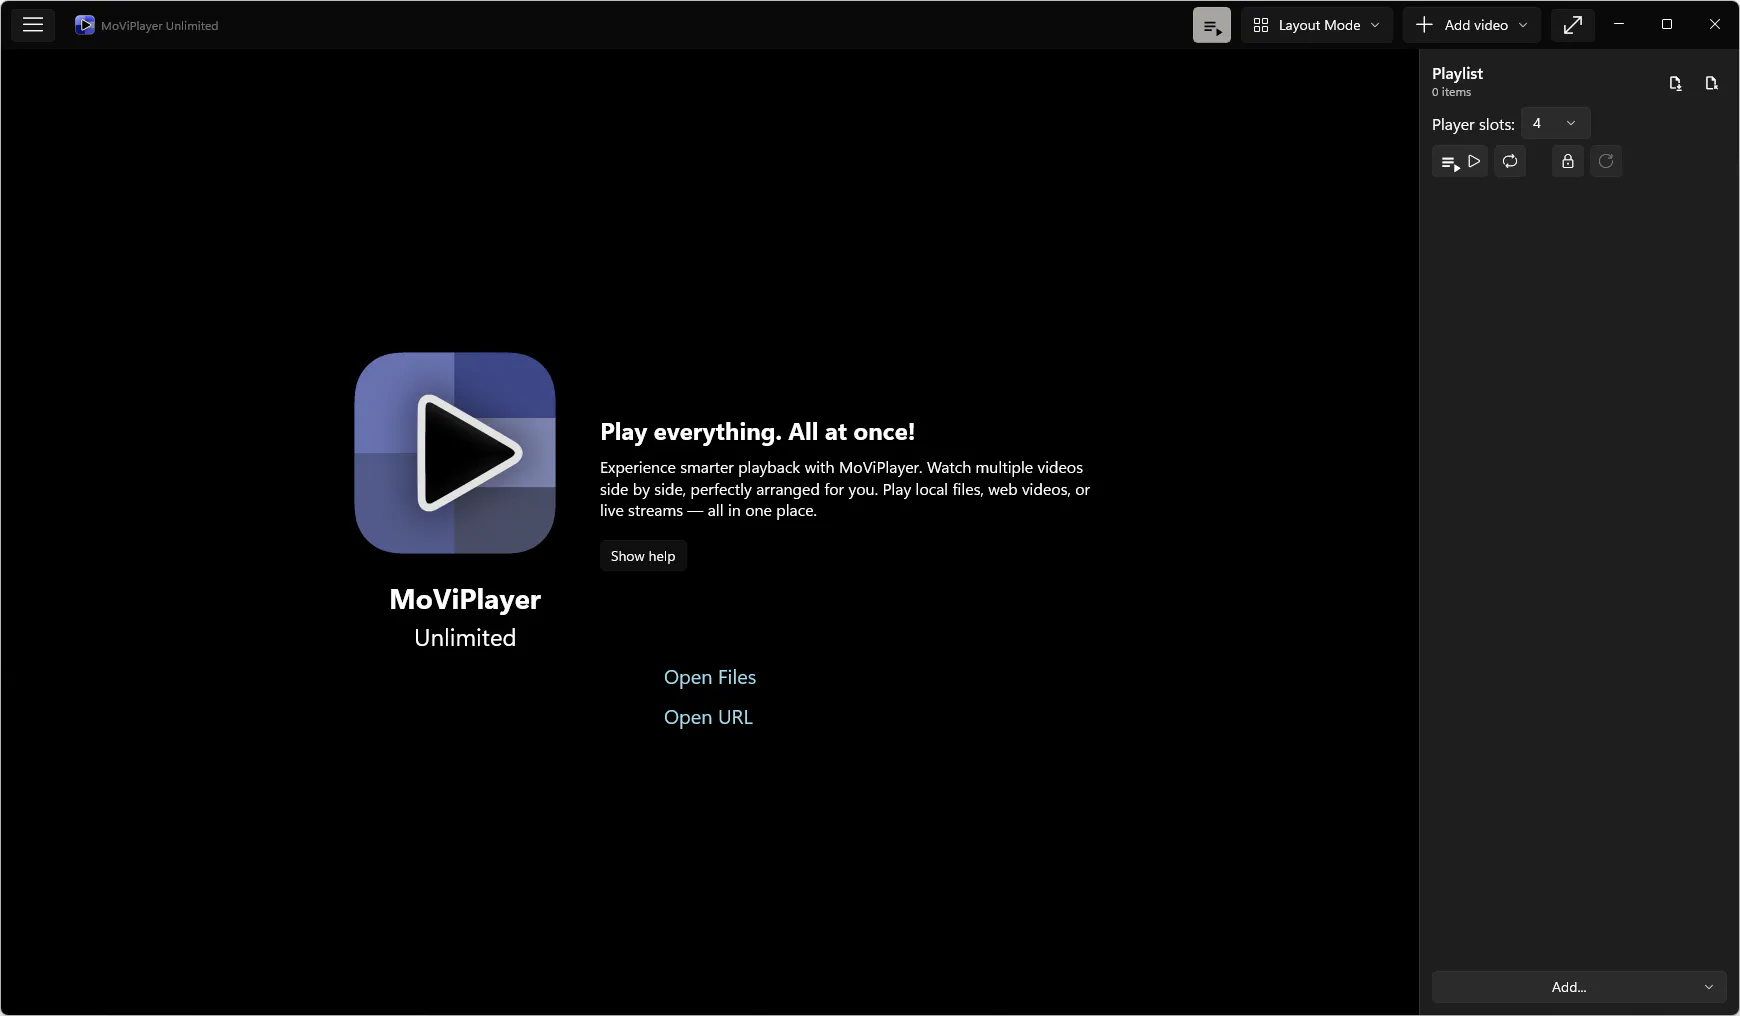1740x1016 pixels.
Task: Click the reload playlist circular arrow icon
Action: point(1606,161)
